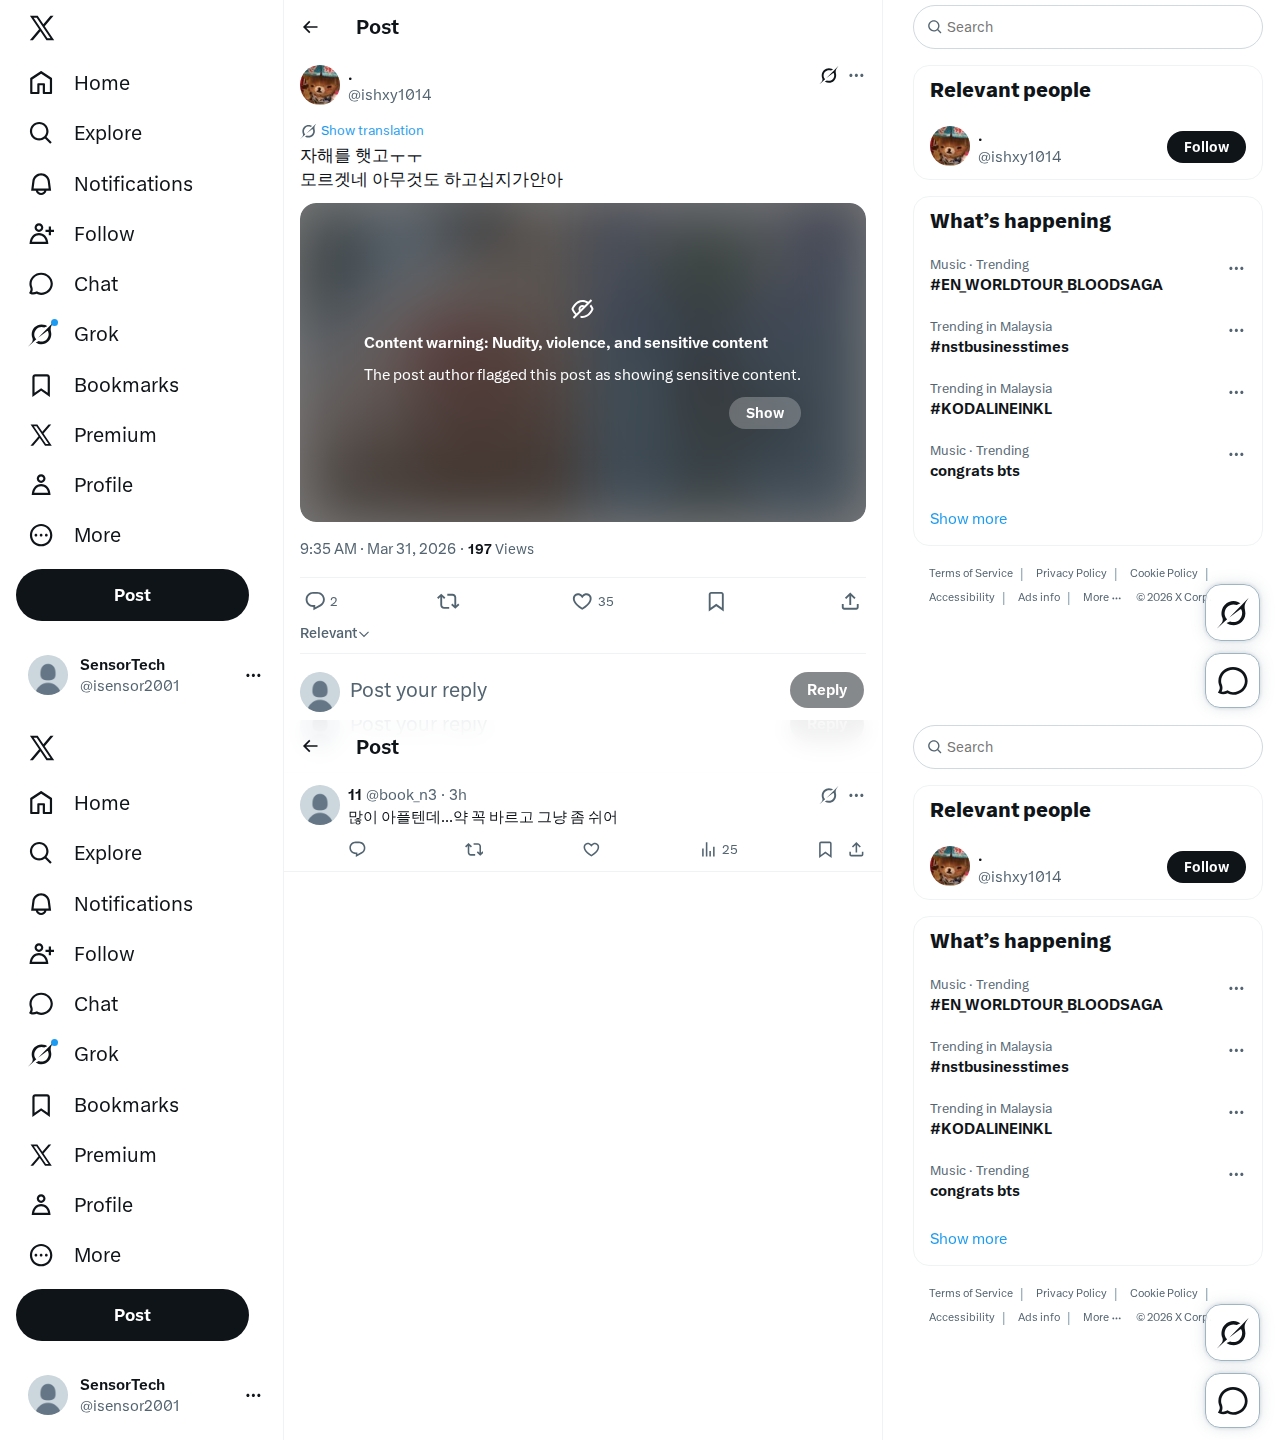Open the Grok icon on @ishxy1014's post

point(828,75)
